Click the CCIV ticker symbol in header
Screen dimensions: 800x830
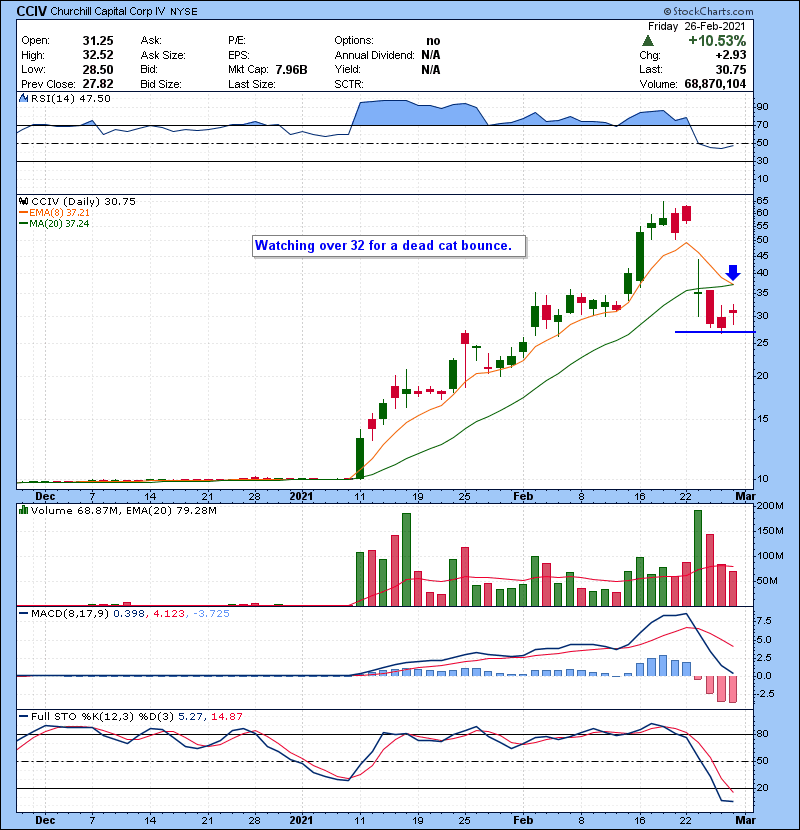(32, 11)
